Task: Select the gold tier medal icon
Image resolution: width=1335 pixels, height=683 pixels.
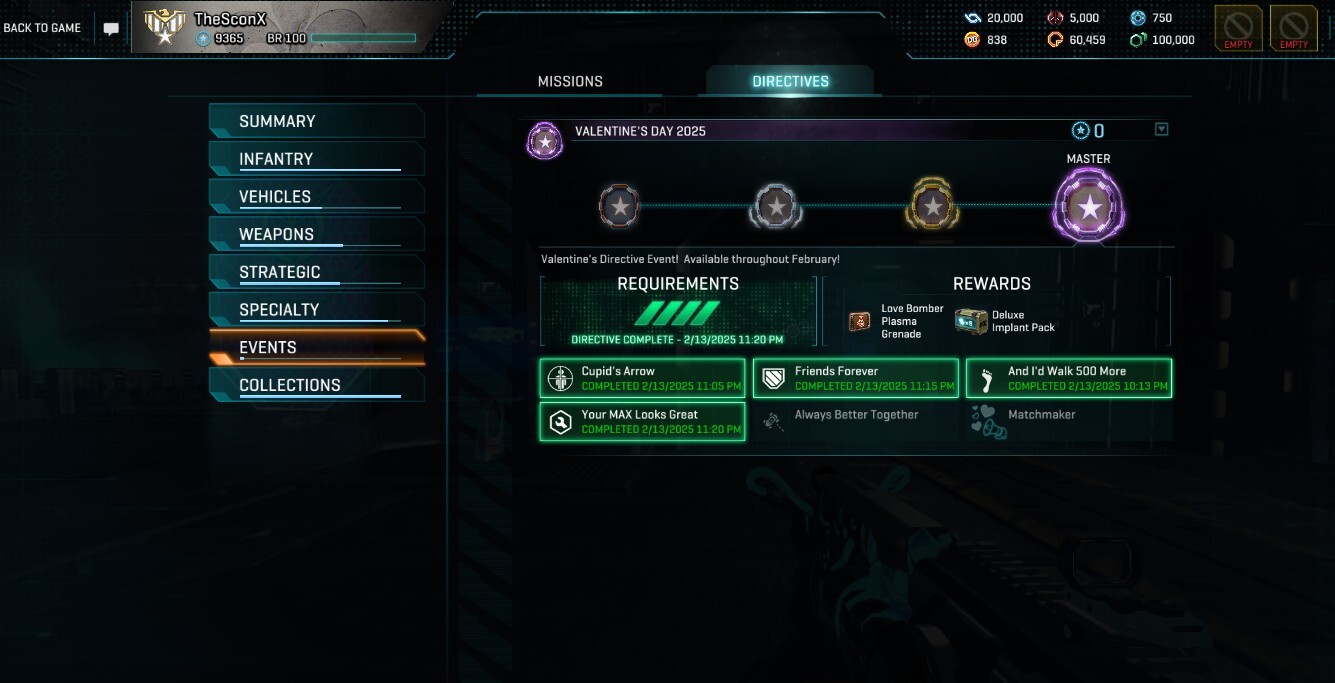Action: (932, 205)
